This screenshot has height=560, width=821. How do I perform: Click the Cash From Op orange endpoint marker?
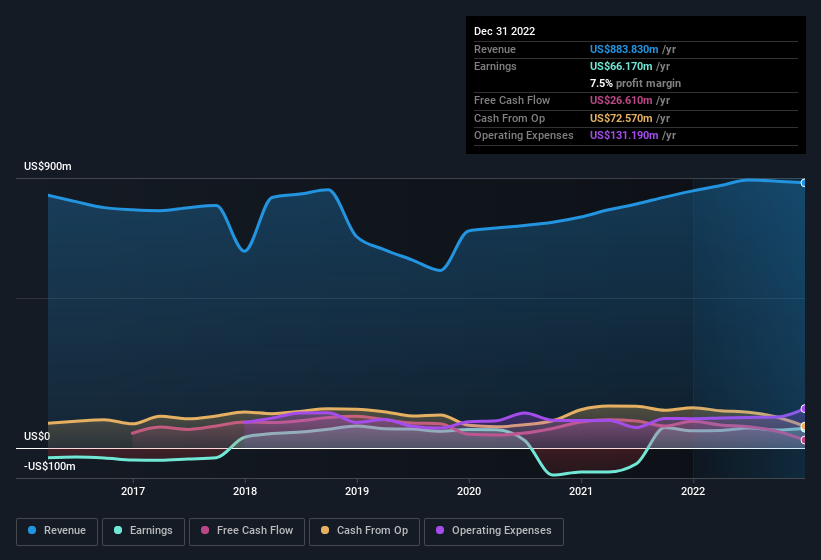click(804, 427)
